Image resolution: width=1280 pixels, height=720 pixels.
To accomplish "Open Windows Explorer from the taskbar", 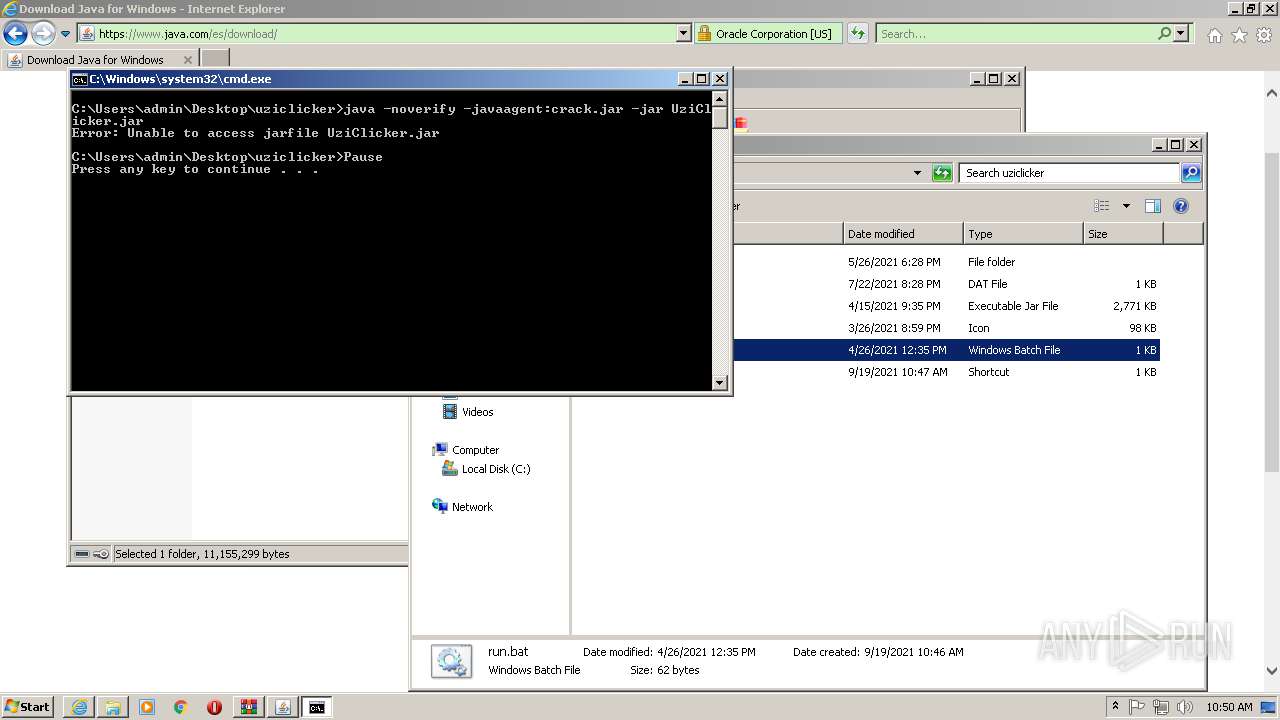I will (x=113, y=707).
